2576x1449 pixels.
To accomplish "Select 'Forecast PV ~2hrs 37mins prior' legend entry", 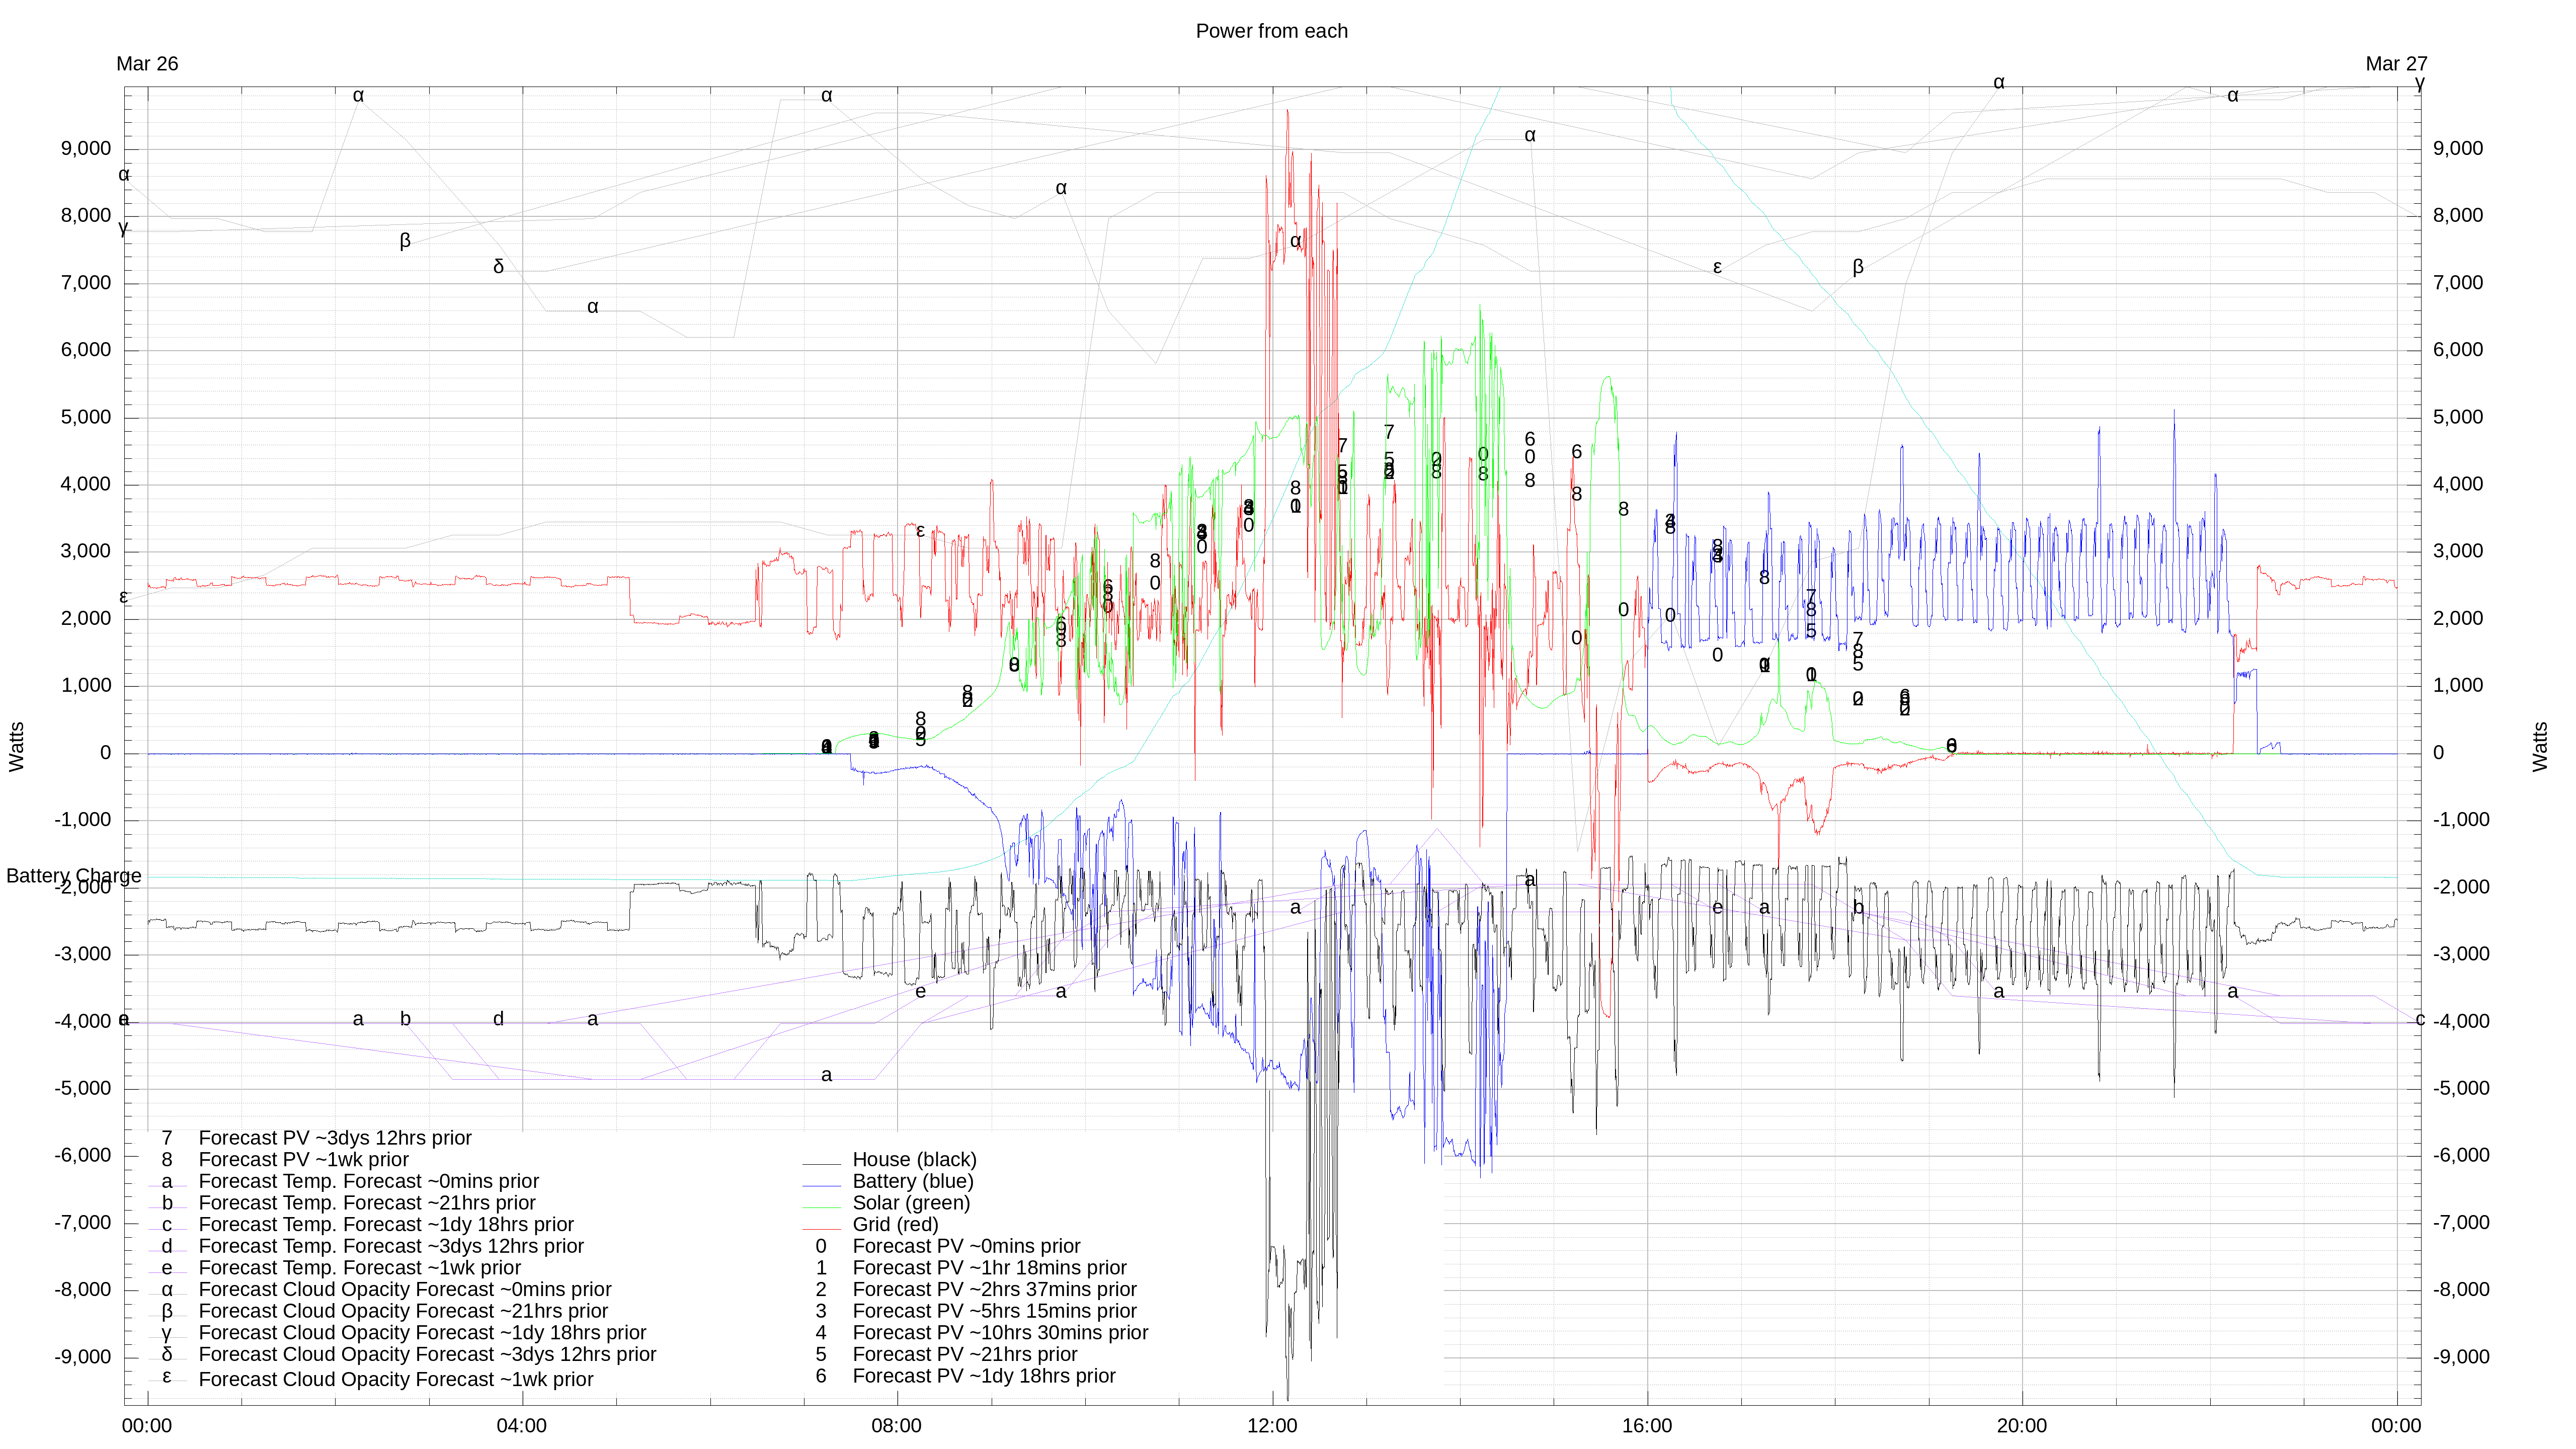I will coord(994,1290).
